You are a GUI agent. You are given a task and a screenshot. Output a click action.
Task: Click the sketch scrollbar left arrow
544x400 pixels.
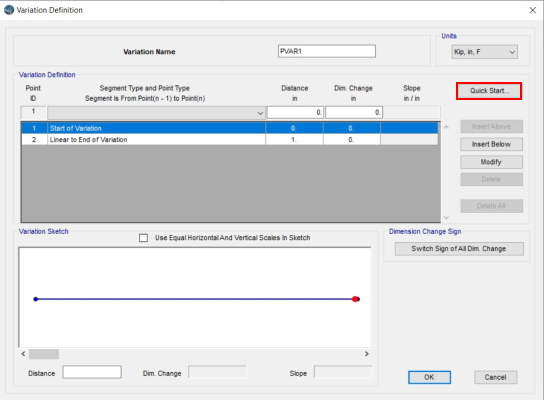pyautogui.click(x=23, y=354)
